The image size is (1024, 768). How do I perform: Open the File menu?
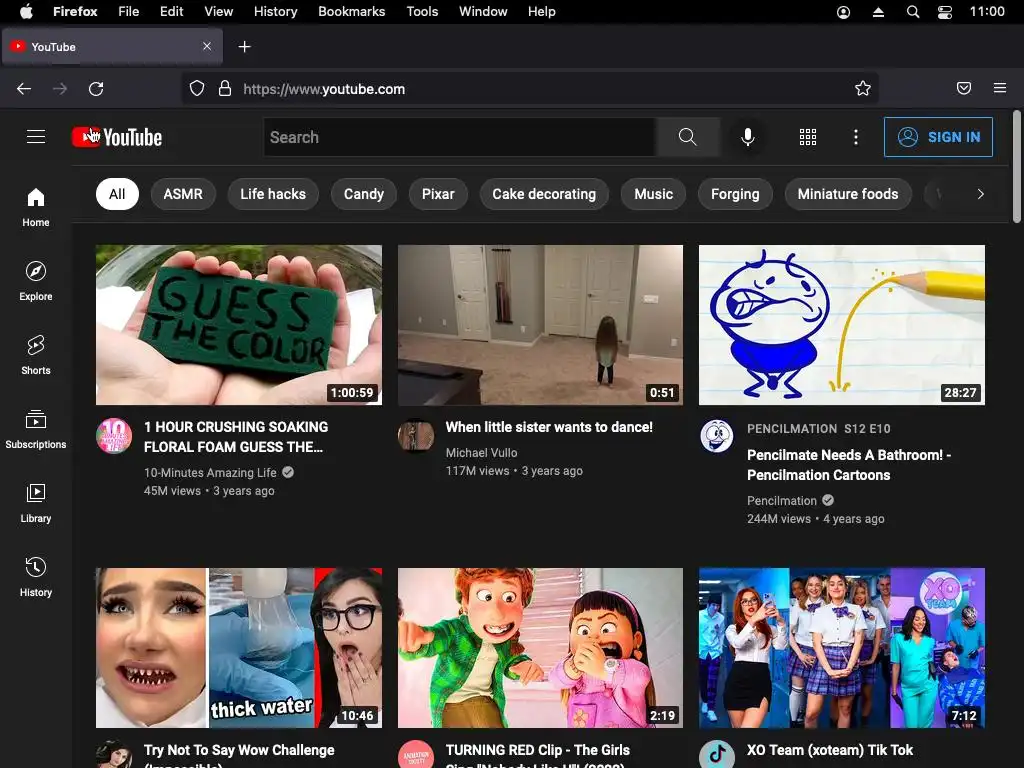tap(129, 12)
